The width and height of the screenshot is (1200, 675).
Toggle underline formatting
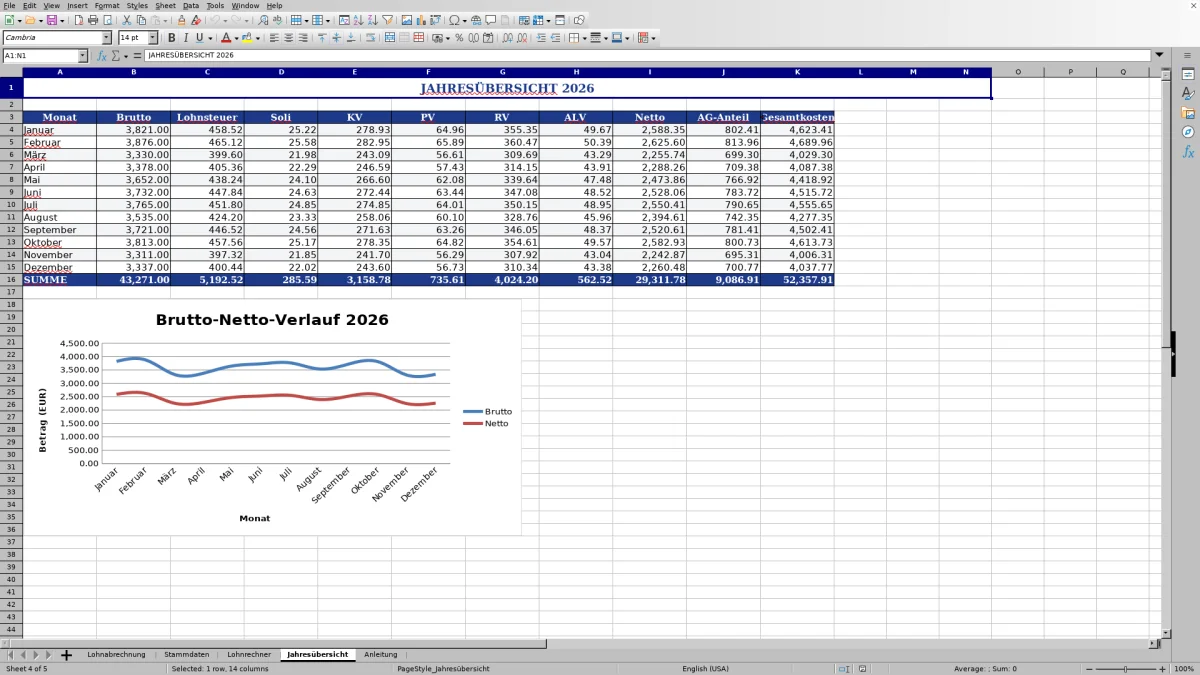coord(199,37)
